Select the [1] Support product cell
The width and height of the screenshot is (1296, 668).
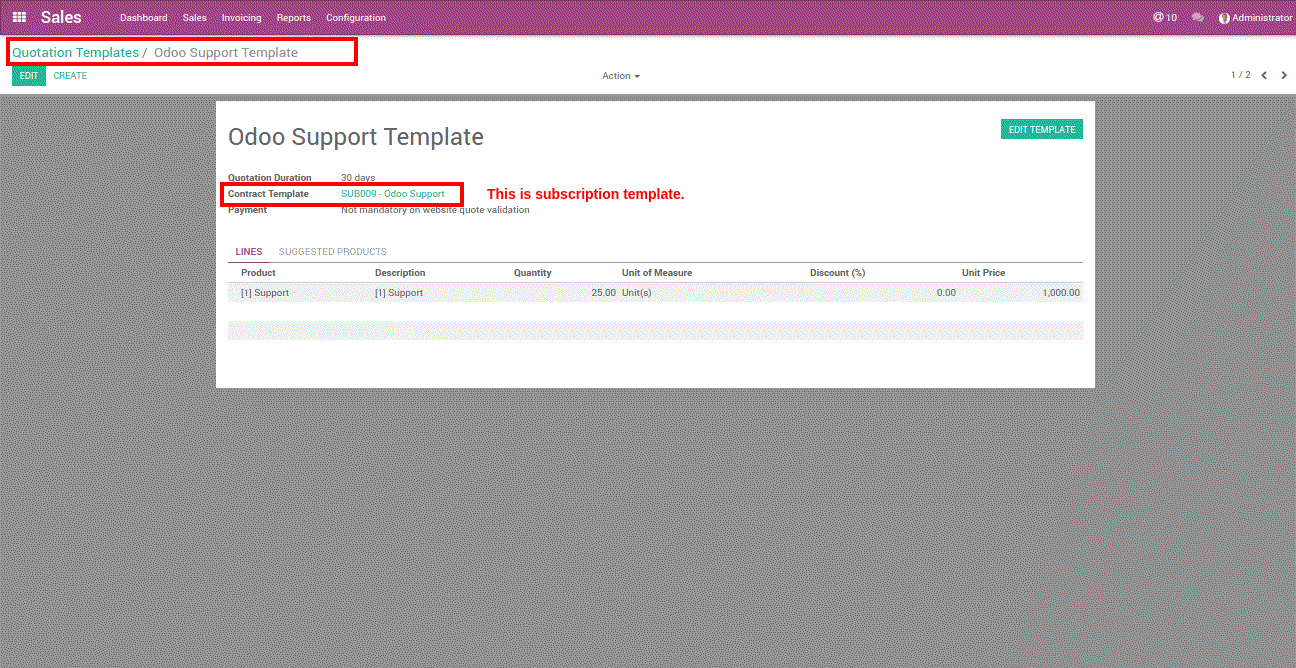coord(265,293)
